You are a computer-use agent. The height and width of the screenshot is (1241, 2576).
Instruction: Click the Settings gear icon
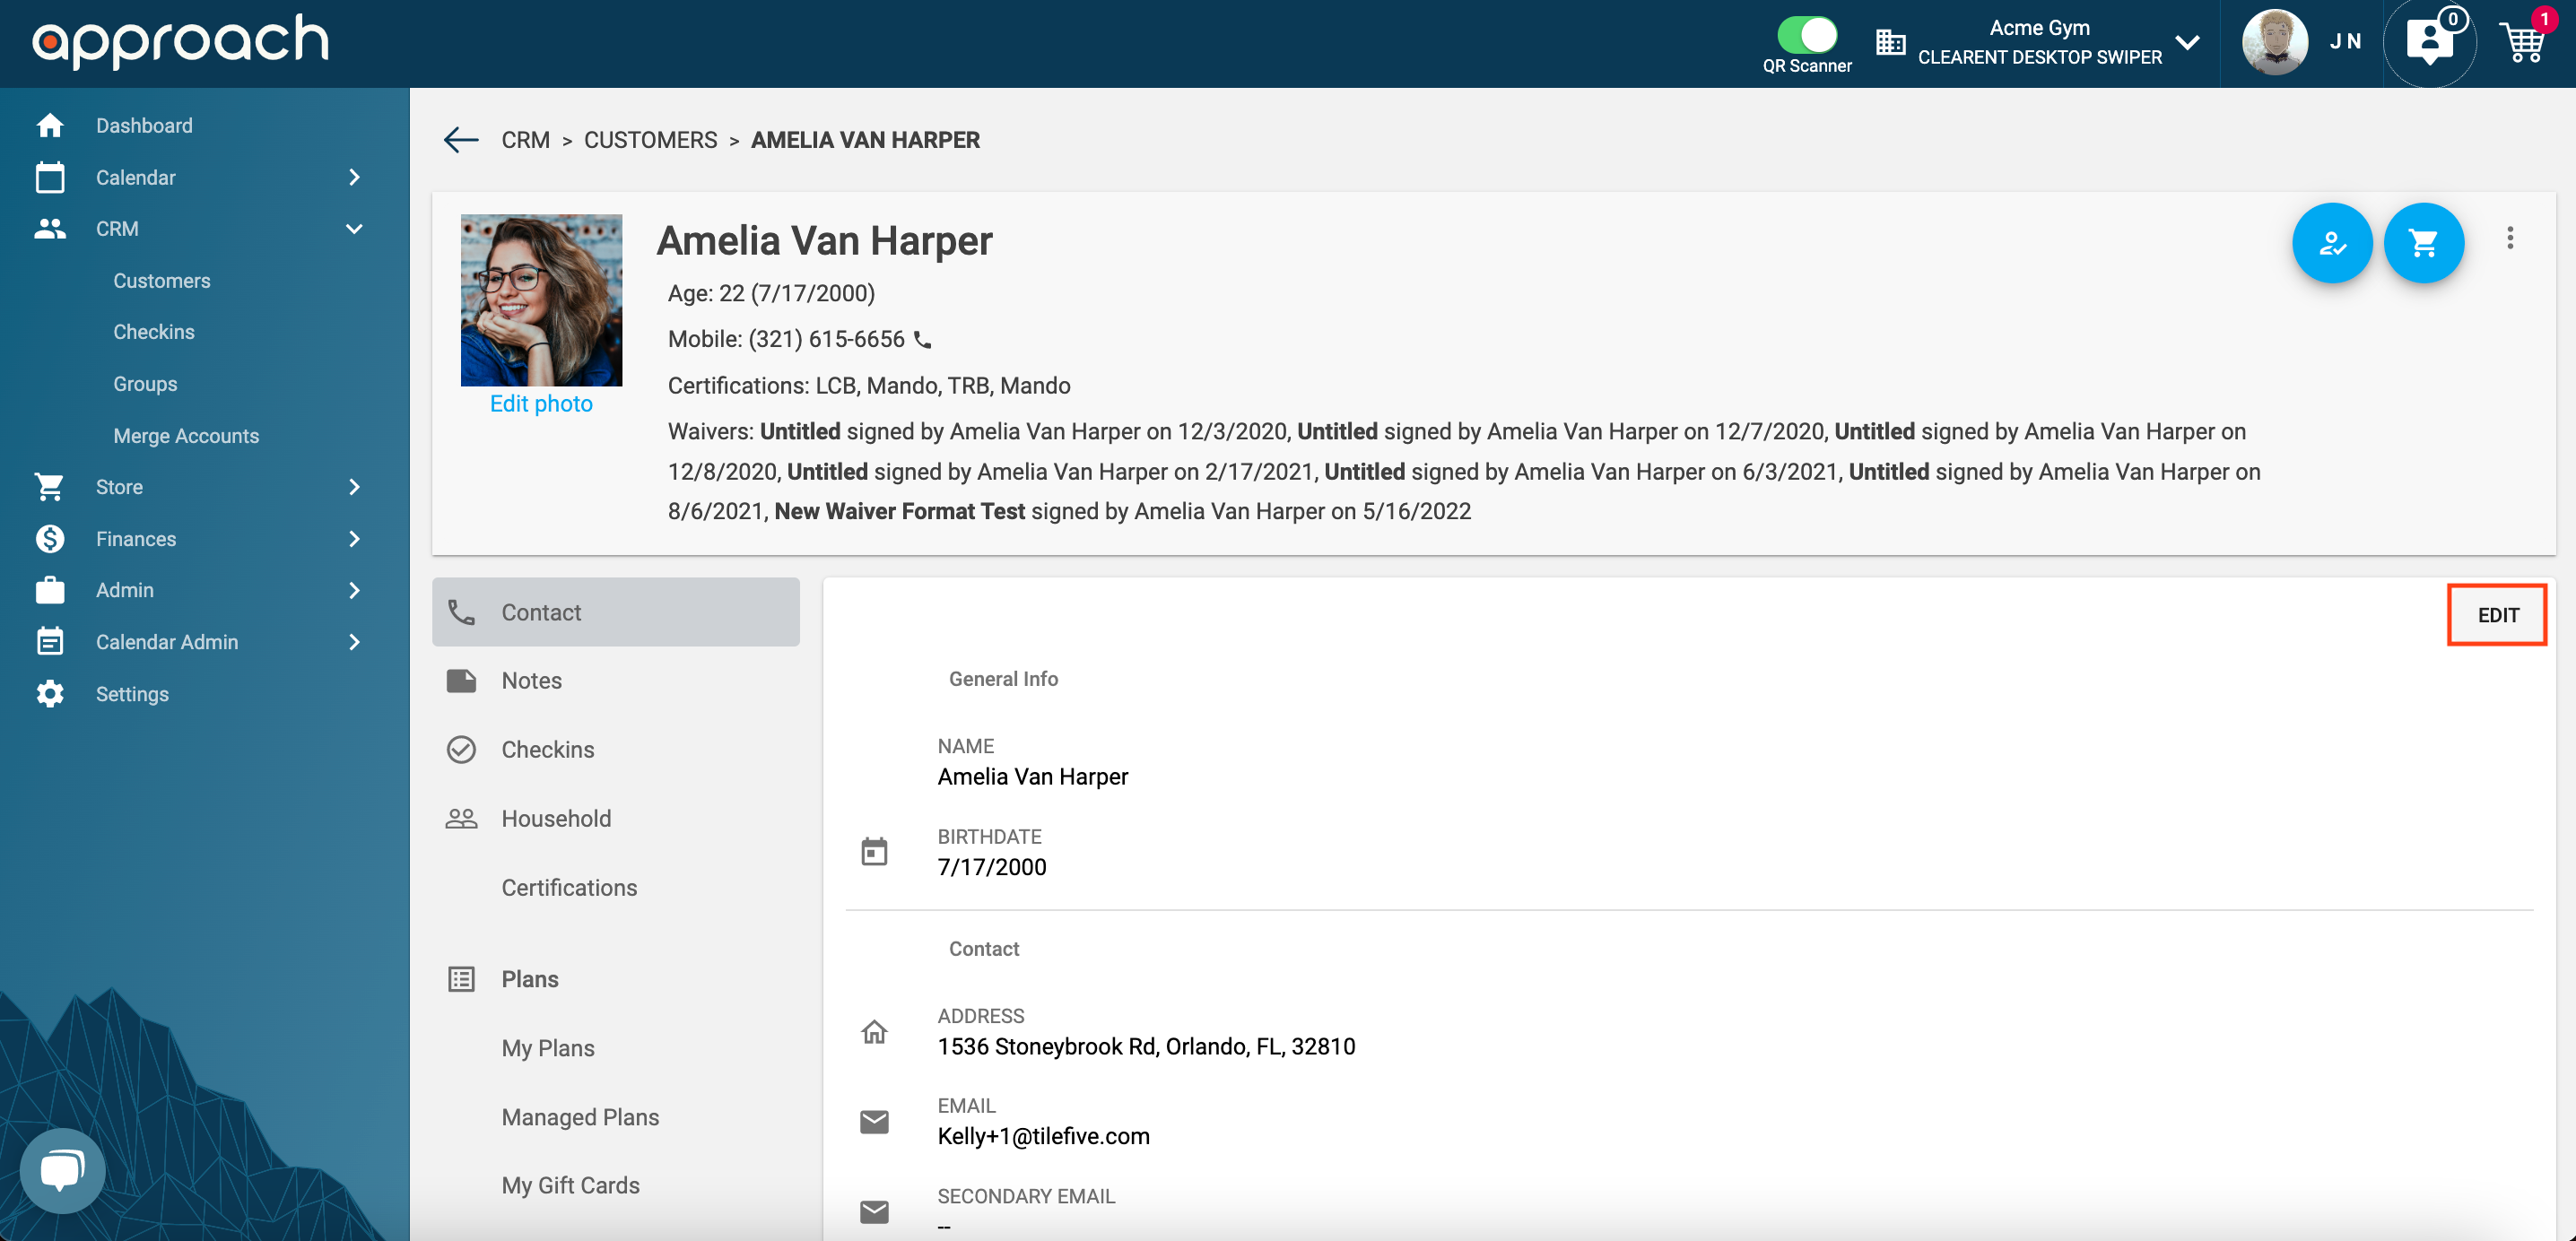49,694
